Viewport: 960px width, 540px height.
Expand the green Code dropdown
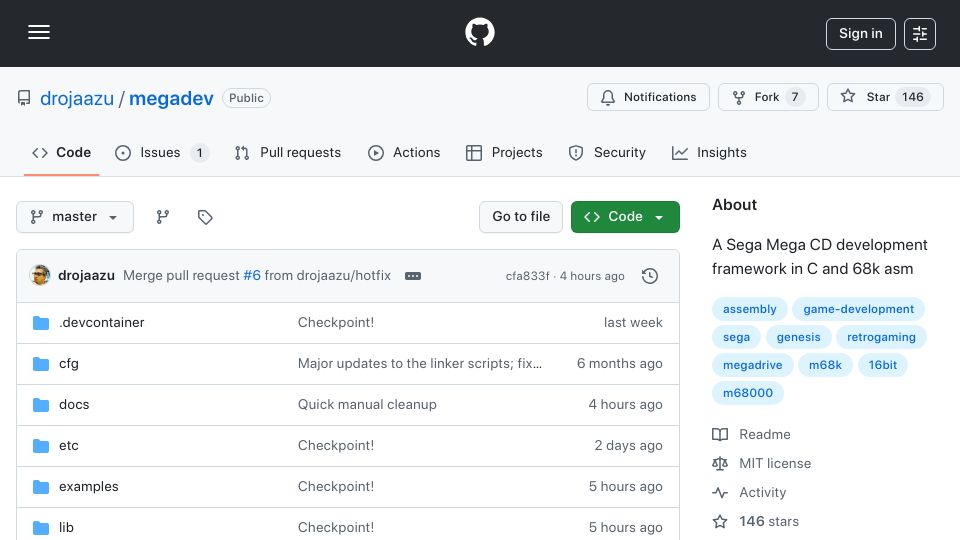625,217
